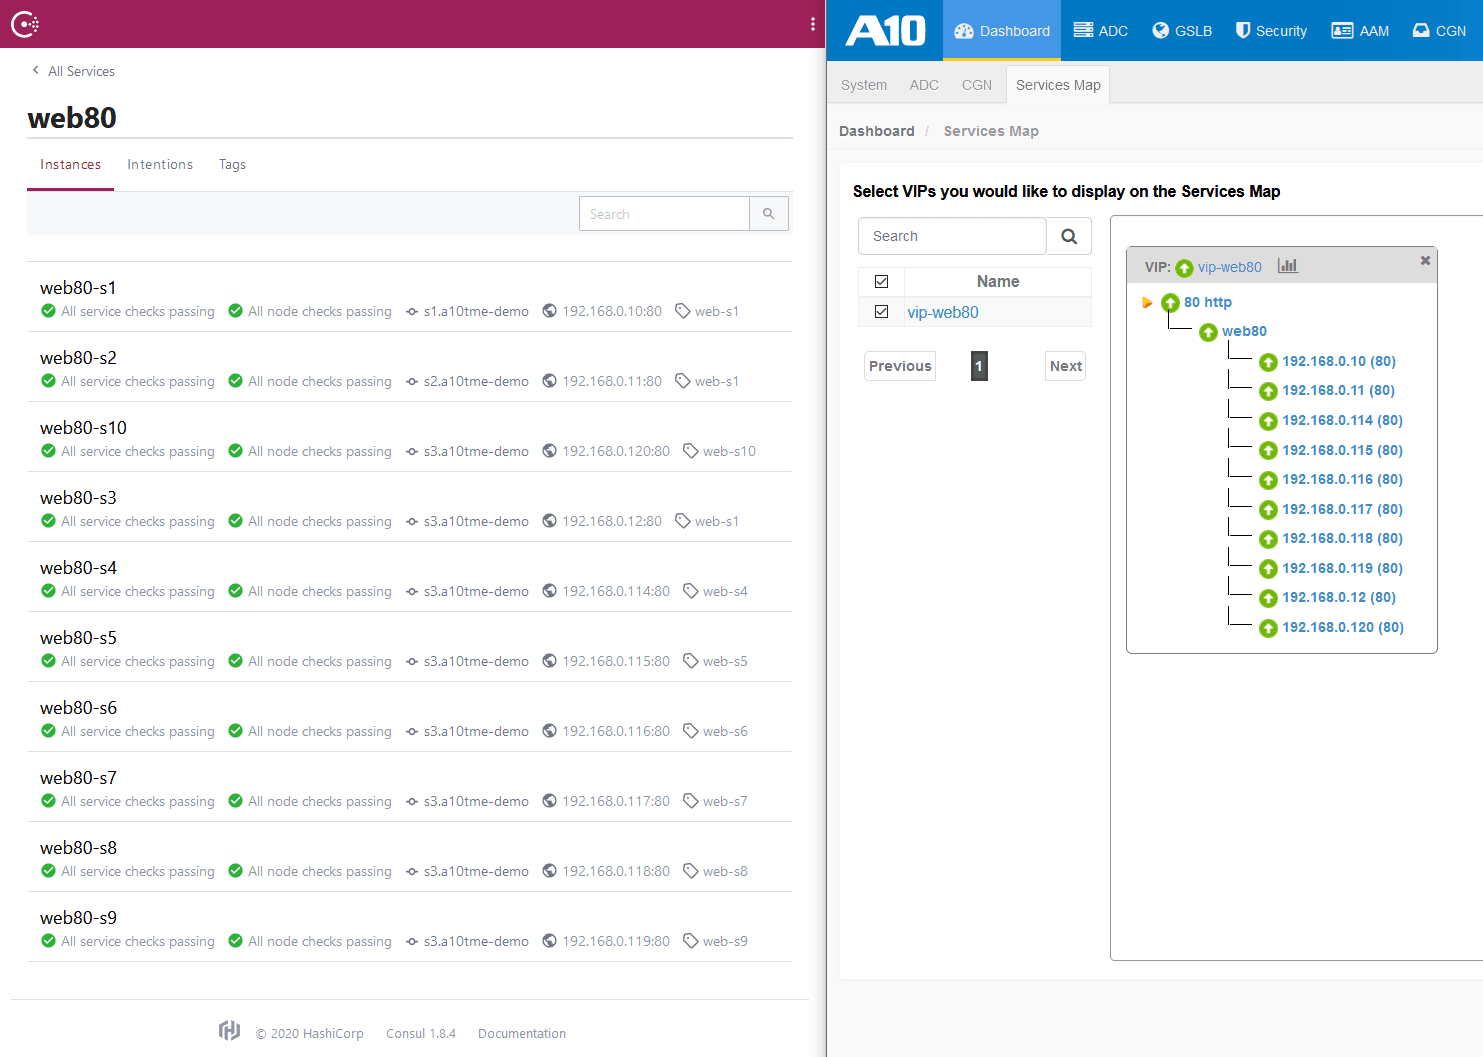The height and width of the screenshot is (1057, 1483).
Task: Click the magnifier icon in Consul search
Action: [x=768, y=214]
